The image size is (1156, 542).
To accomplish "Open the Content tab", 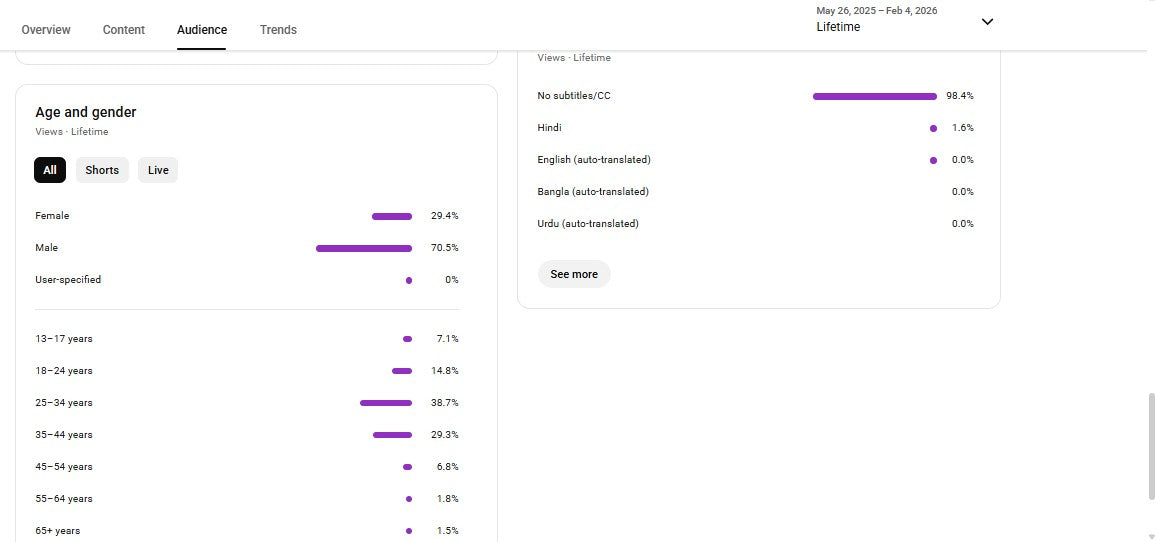I will (x=124, y=30).
